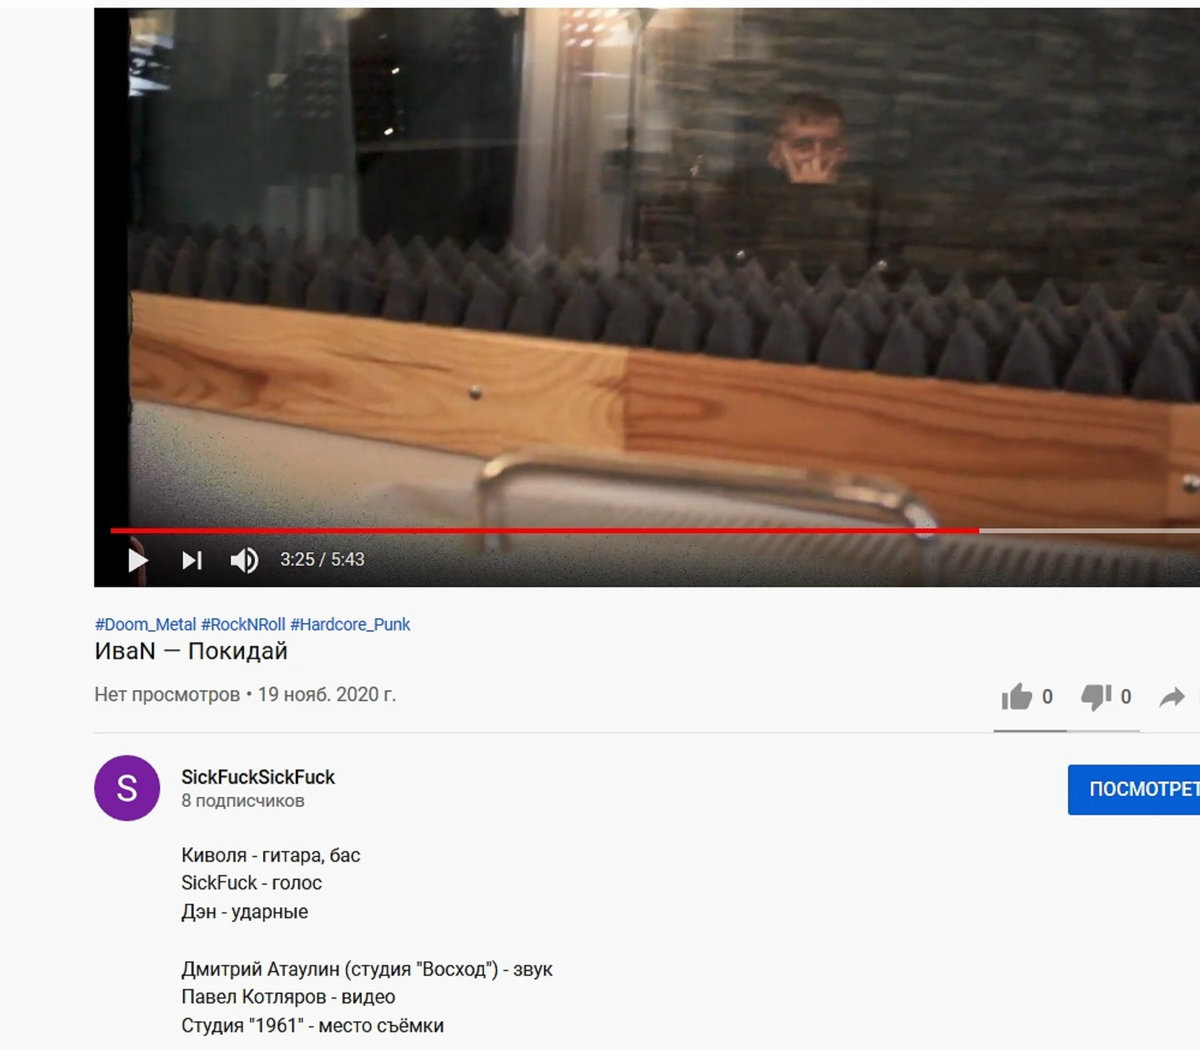
Task: Click the like count number
Action: click(x=1047, y=697)
